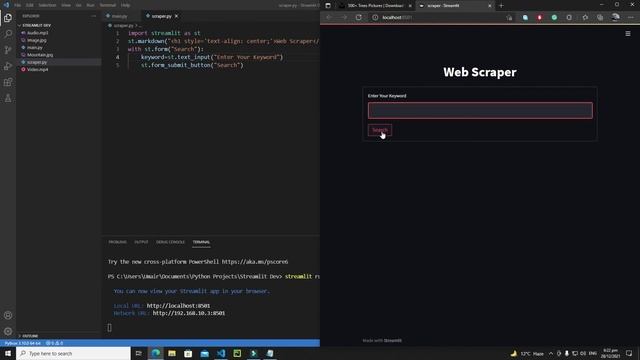The image size is (640, 360).
Task: Open Image.jpg in the Explorer
Action: coord(36,40)
